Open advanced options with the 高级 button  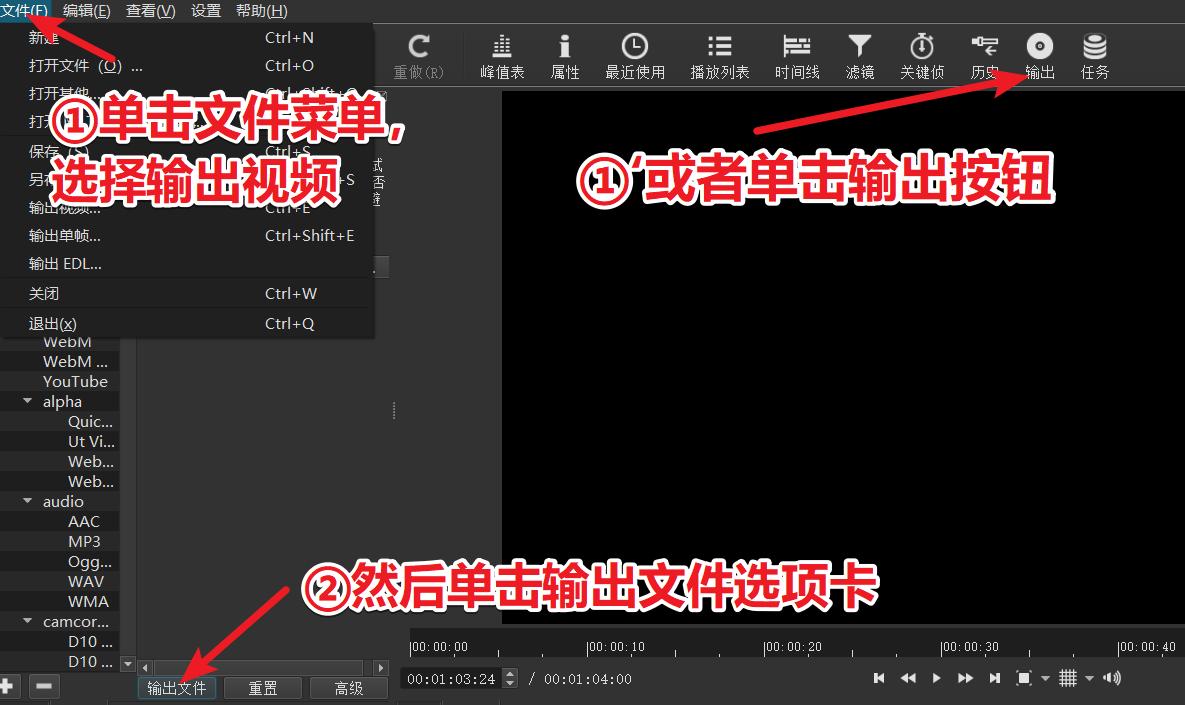pos(348,687)
